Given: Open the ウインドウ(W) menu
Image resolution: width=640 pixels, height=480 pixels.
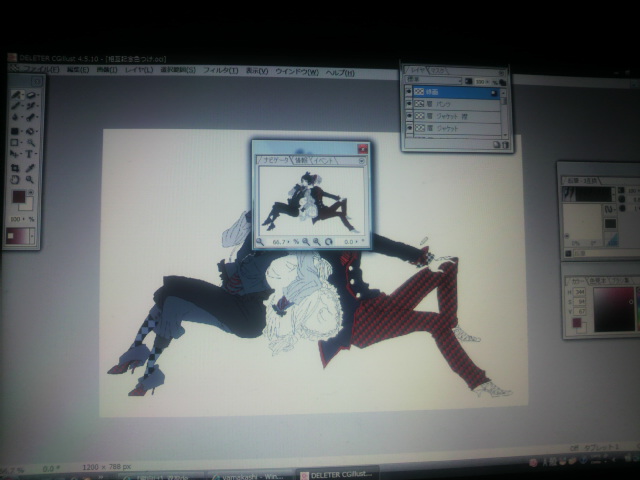Looking at the screenshot, I should pos(297,72).
